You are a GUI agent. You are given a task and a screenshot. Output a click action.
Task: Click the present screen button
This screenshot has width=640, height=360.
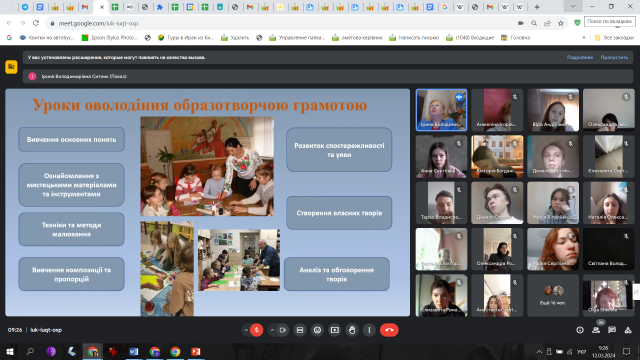tap(335, 330)
